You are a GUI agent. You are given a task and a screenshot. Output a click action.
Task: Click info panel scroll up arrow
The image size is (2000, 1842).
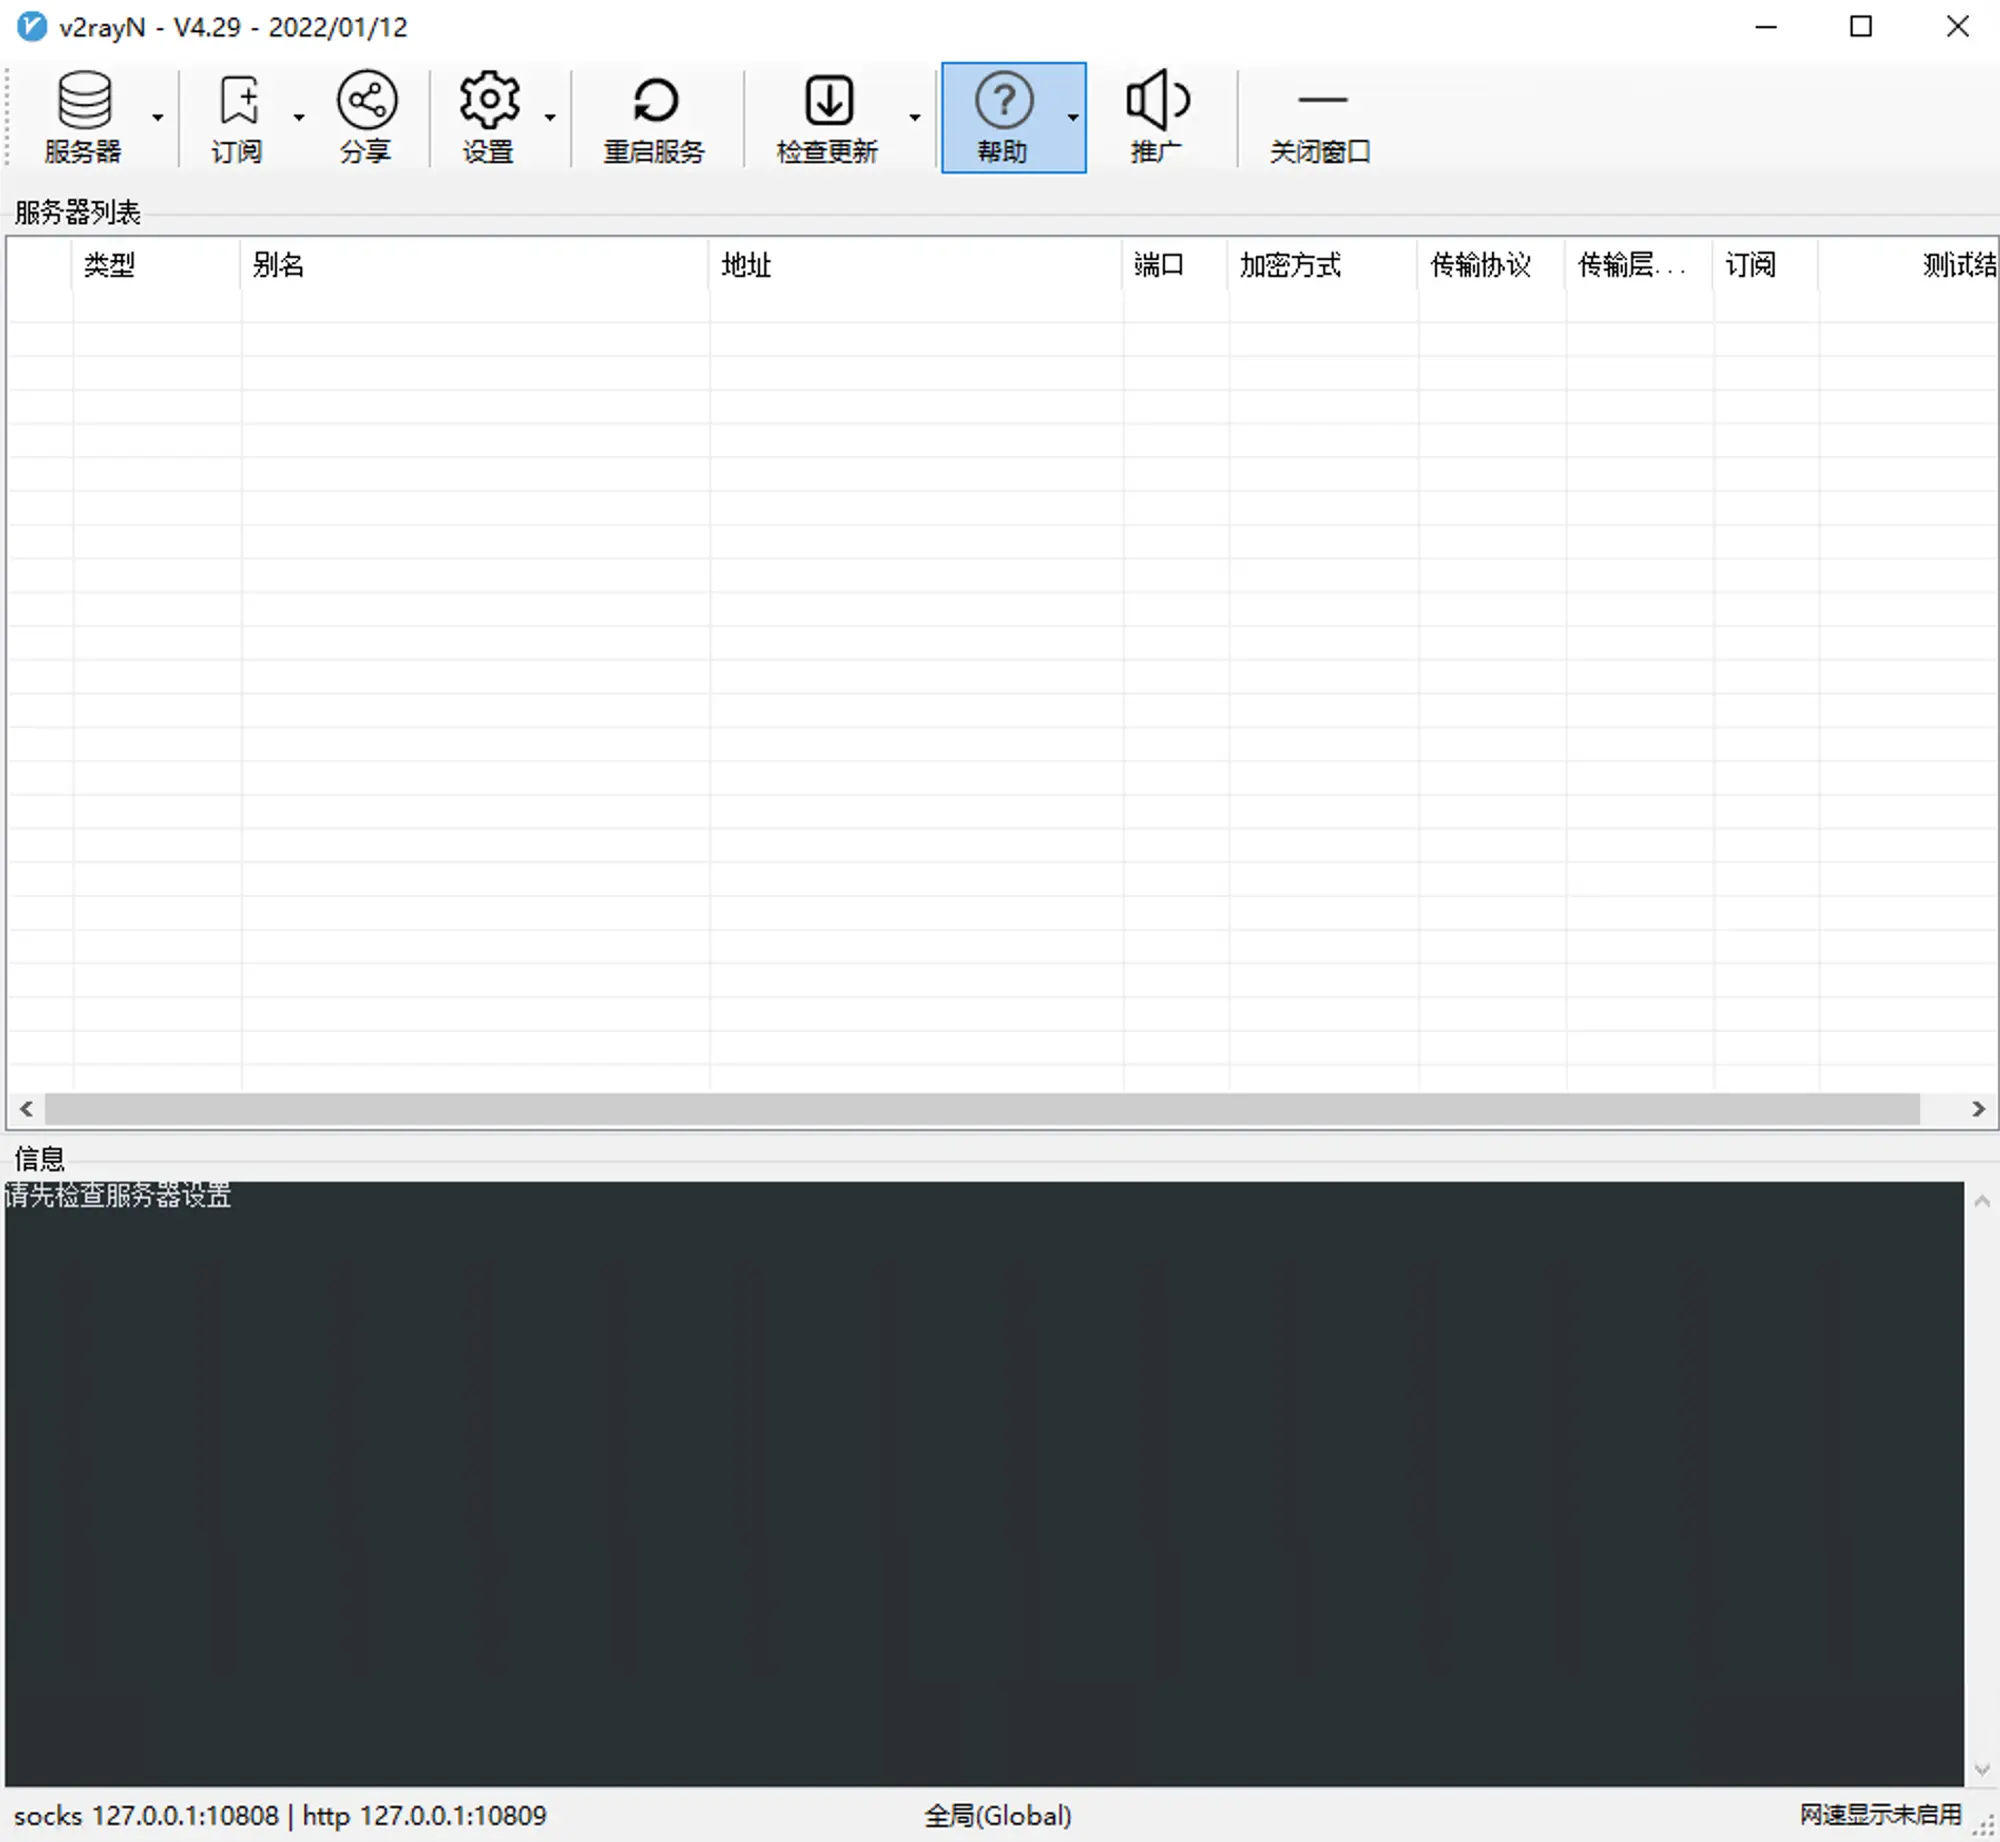tap(1982, 1202)
